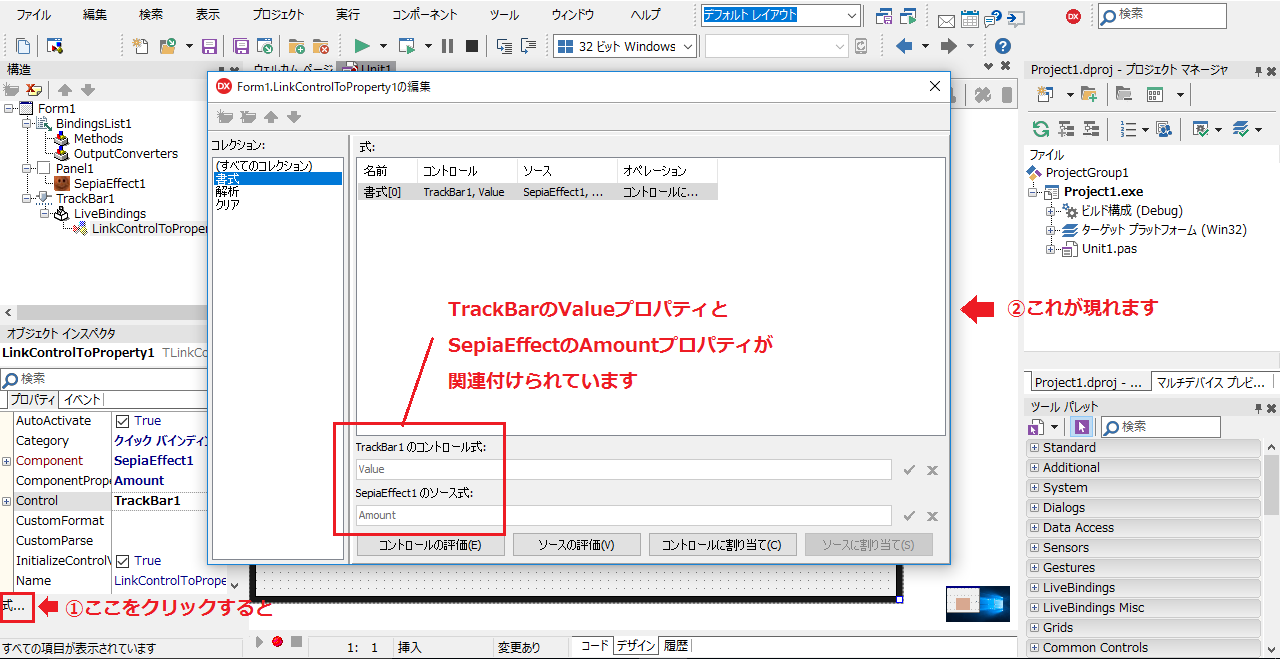The image size is (1280, 659).
Task: Switch to the デザイン tab at the bottom
Action: point(635,645)
